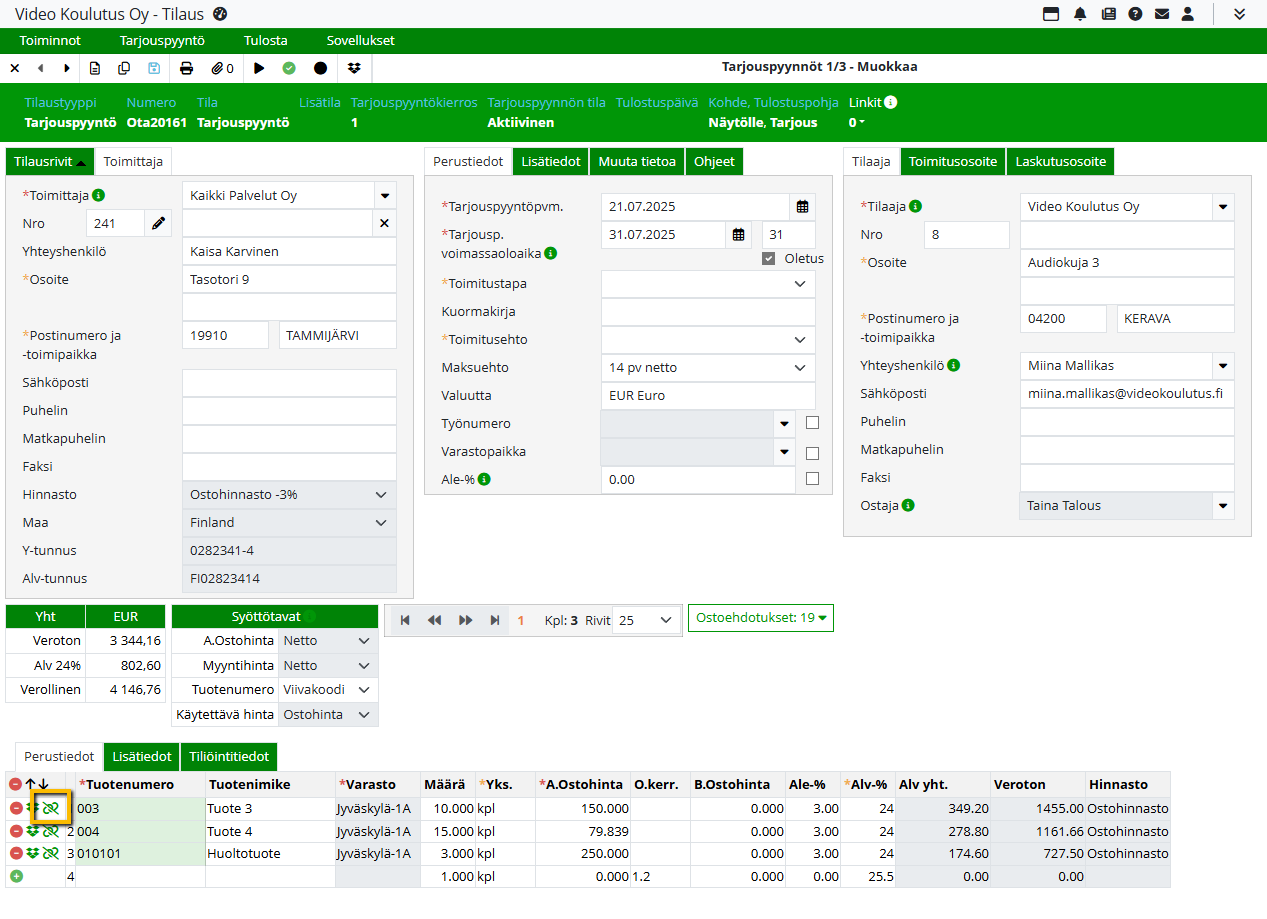Click the Dropbox icon in the toolbar
This screenshot has width=1267, height=919.
(x=354, y=68)
